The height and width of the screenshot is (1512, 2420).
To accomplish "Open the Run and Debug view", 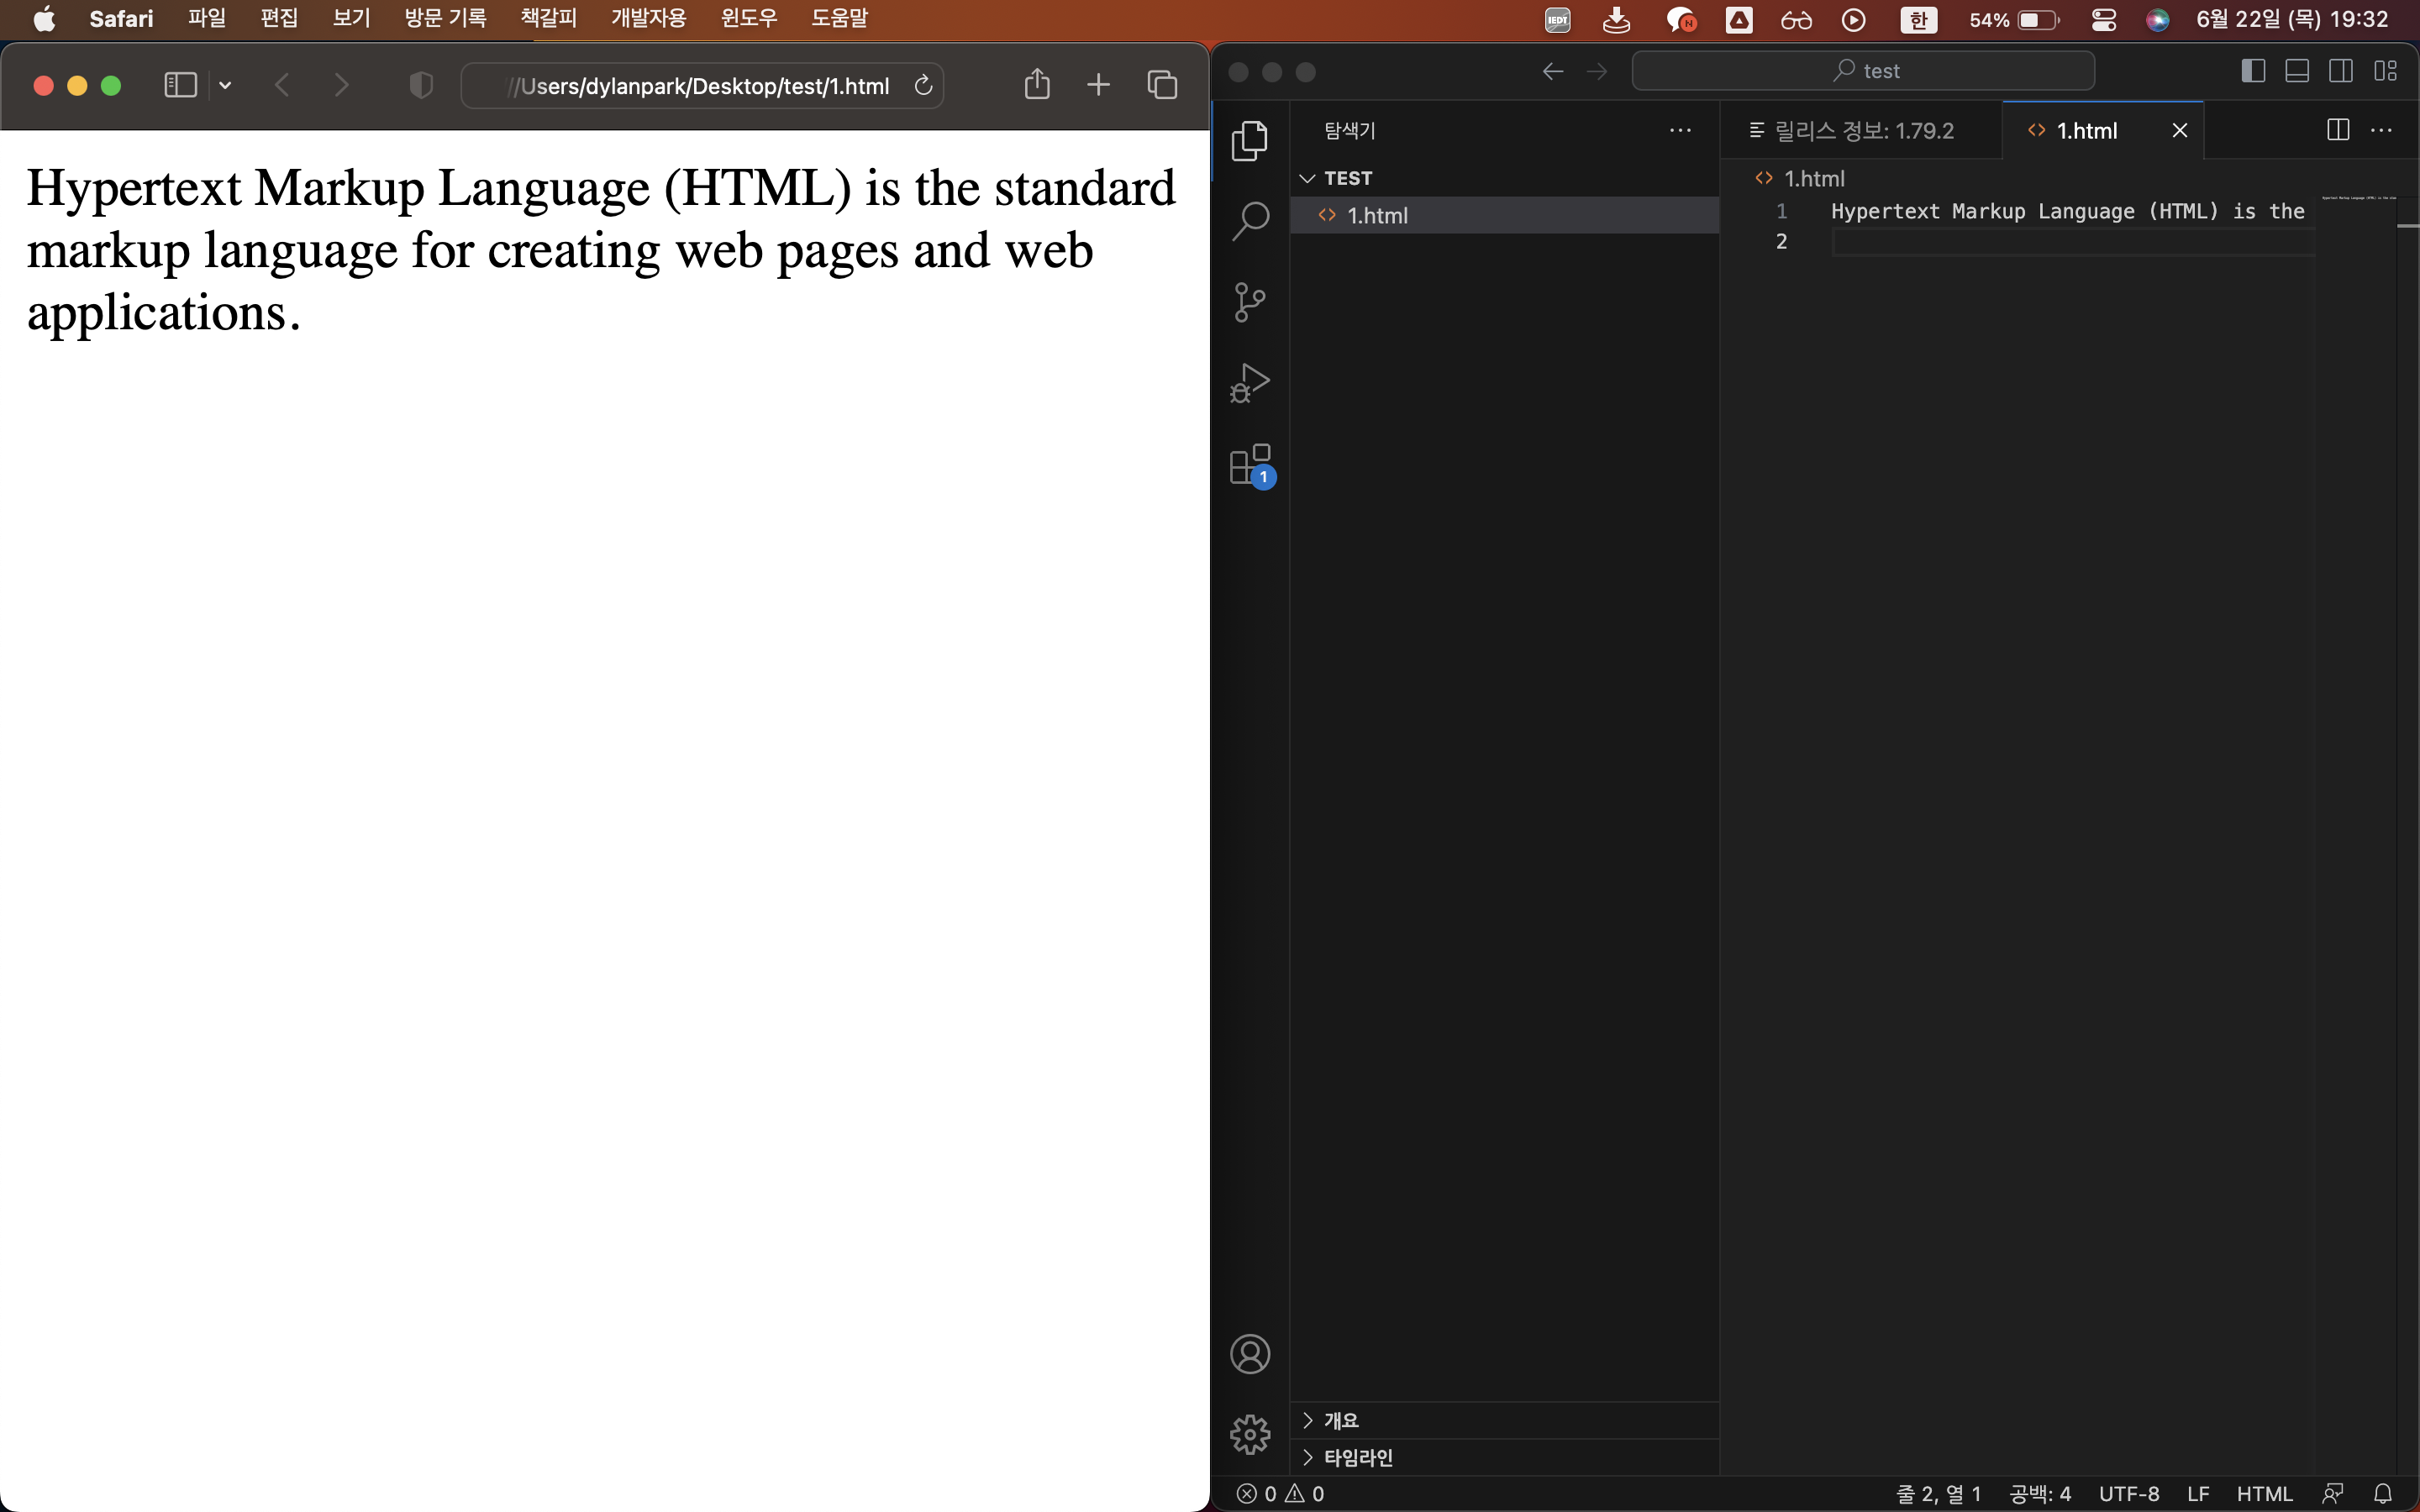I will coord(1250,383).
